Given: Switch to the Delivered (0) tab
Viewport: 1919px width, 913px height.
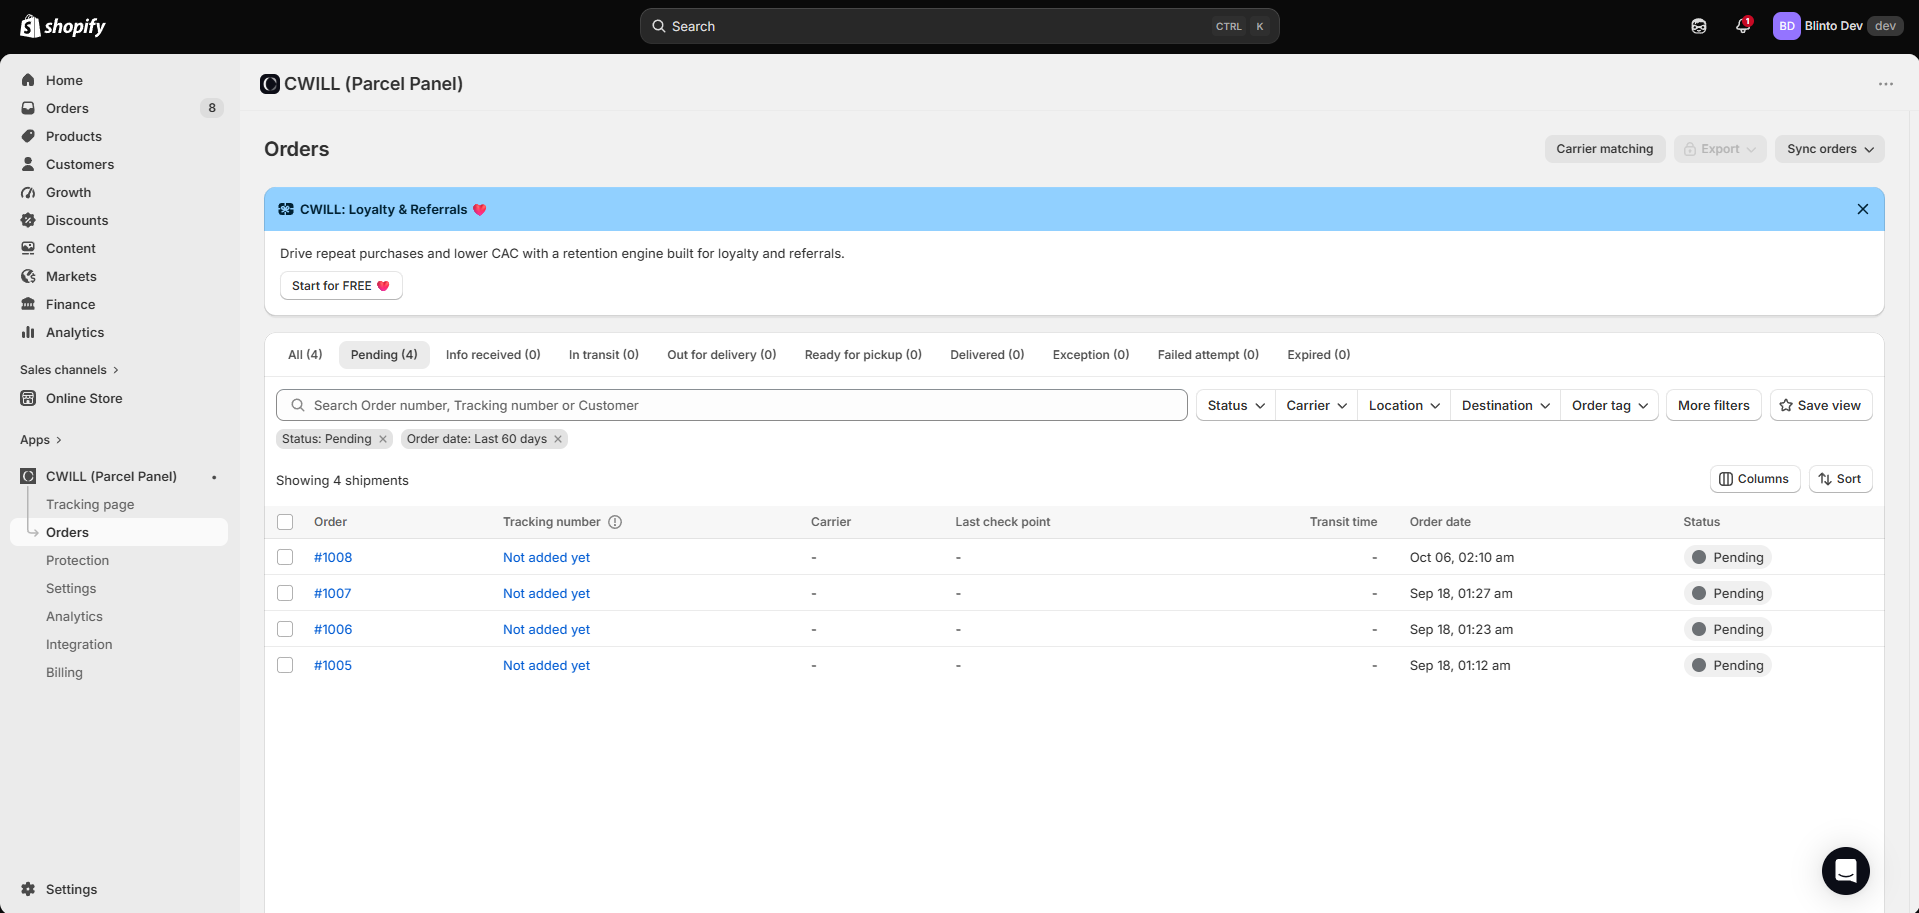Looking at the screenshot, I should click(x=987, y=355).
